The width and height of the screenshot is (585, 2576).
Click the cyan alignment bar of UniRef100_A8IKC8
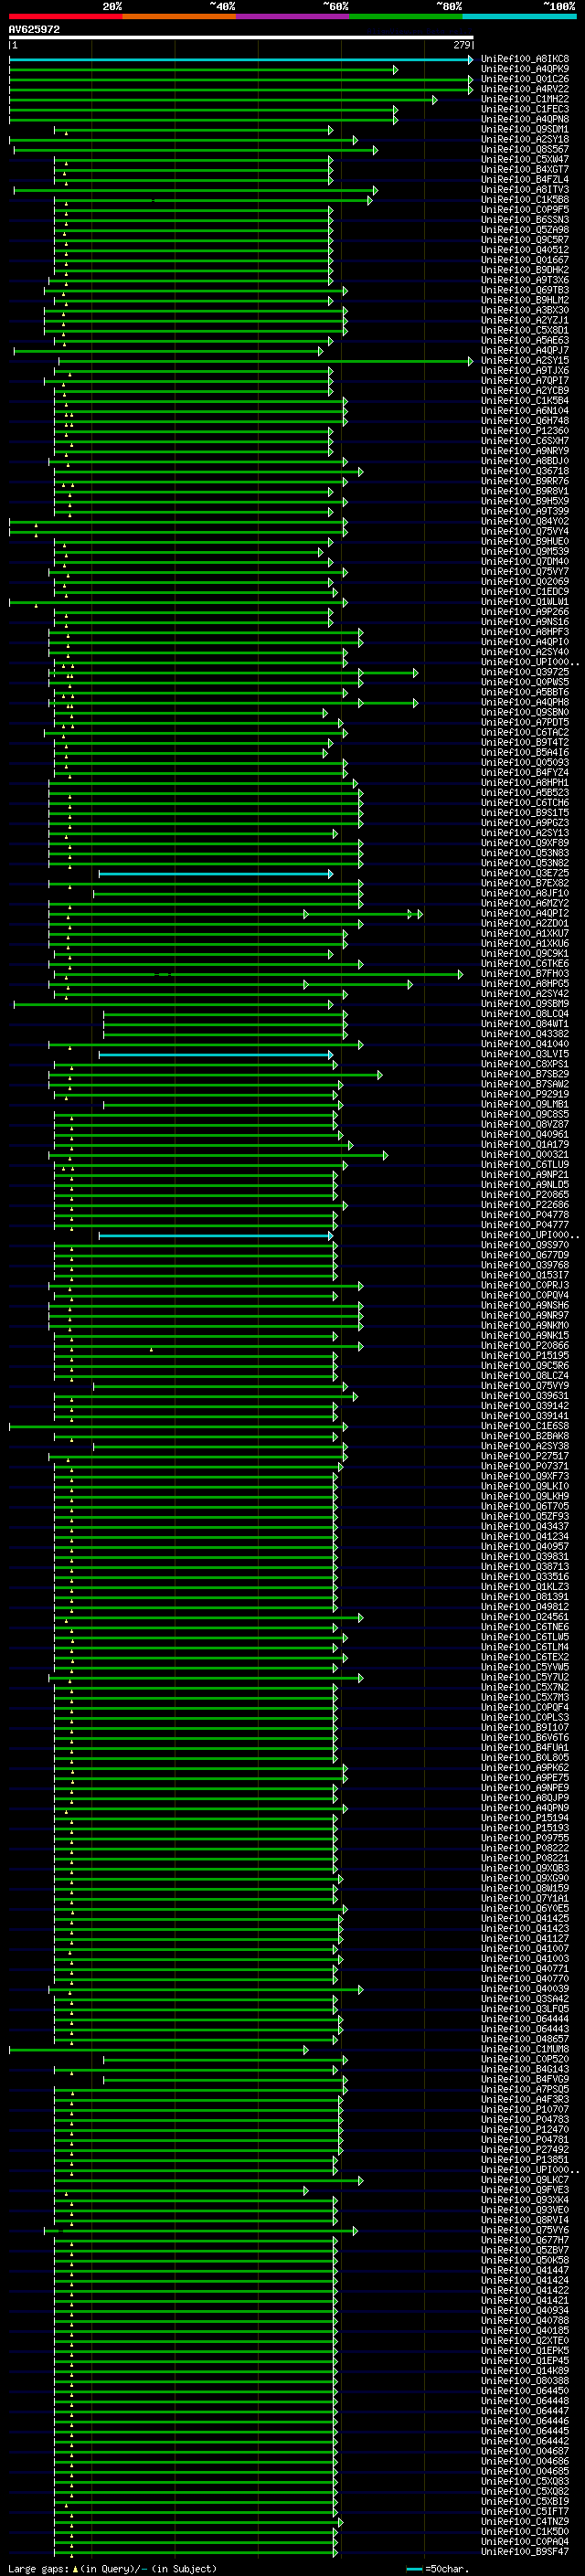(x=241, y=60)
